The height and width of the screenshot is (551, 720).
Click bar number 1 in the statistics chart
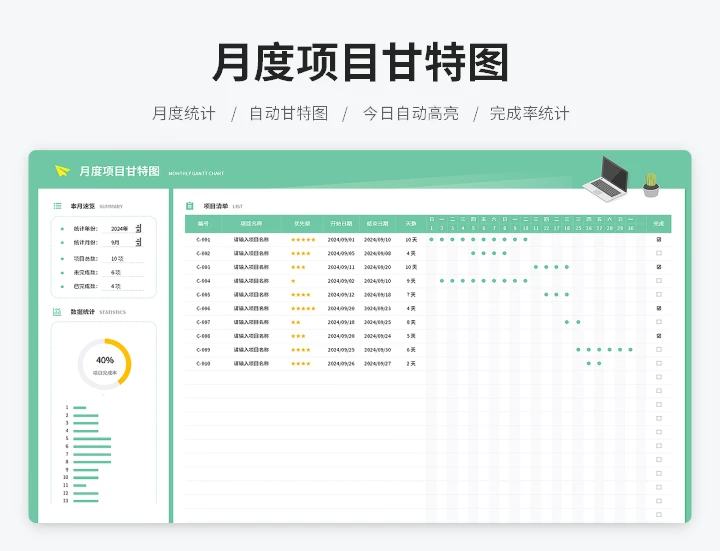point(80,408)
